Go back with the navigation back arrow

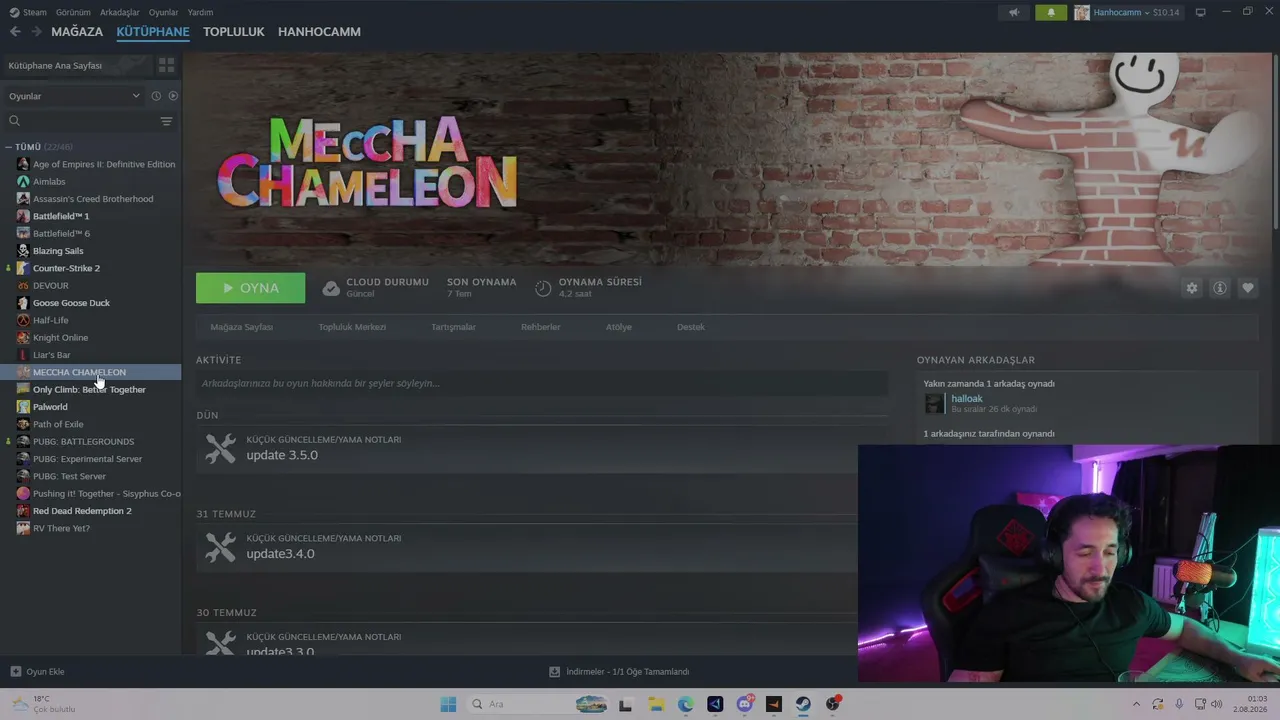[x=15, y=32]
